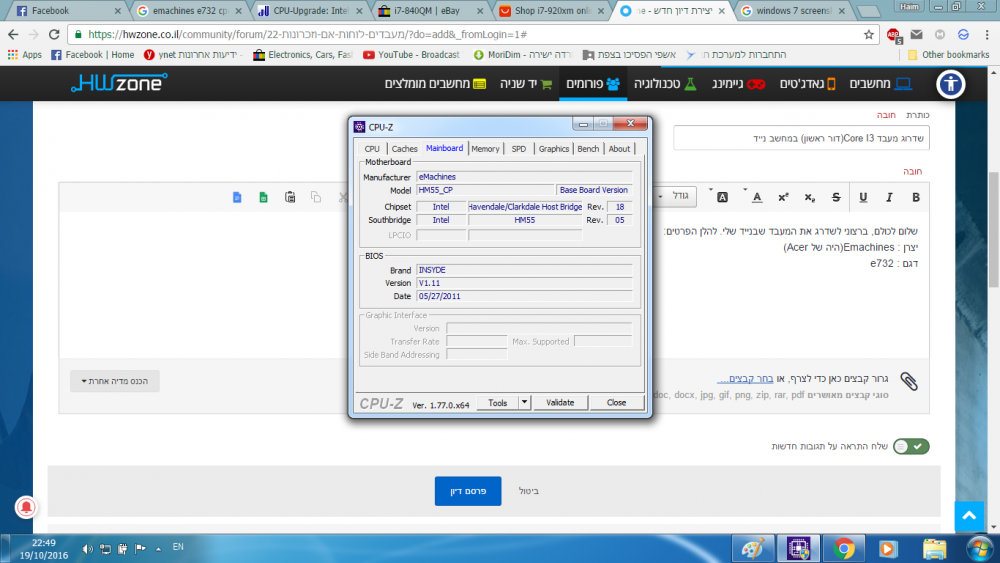Open the computers menu item in the site nav

(881, 84)
